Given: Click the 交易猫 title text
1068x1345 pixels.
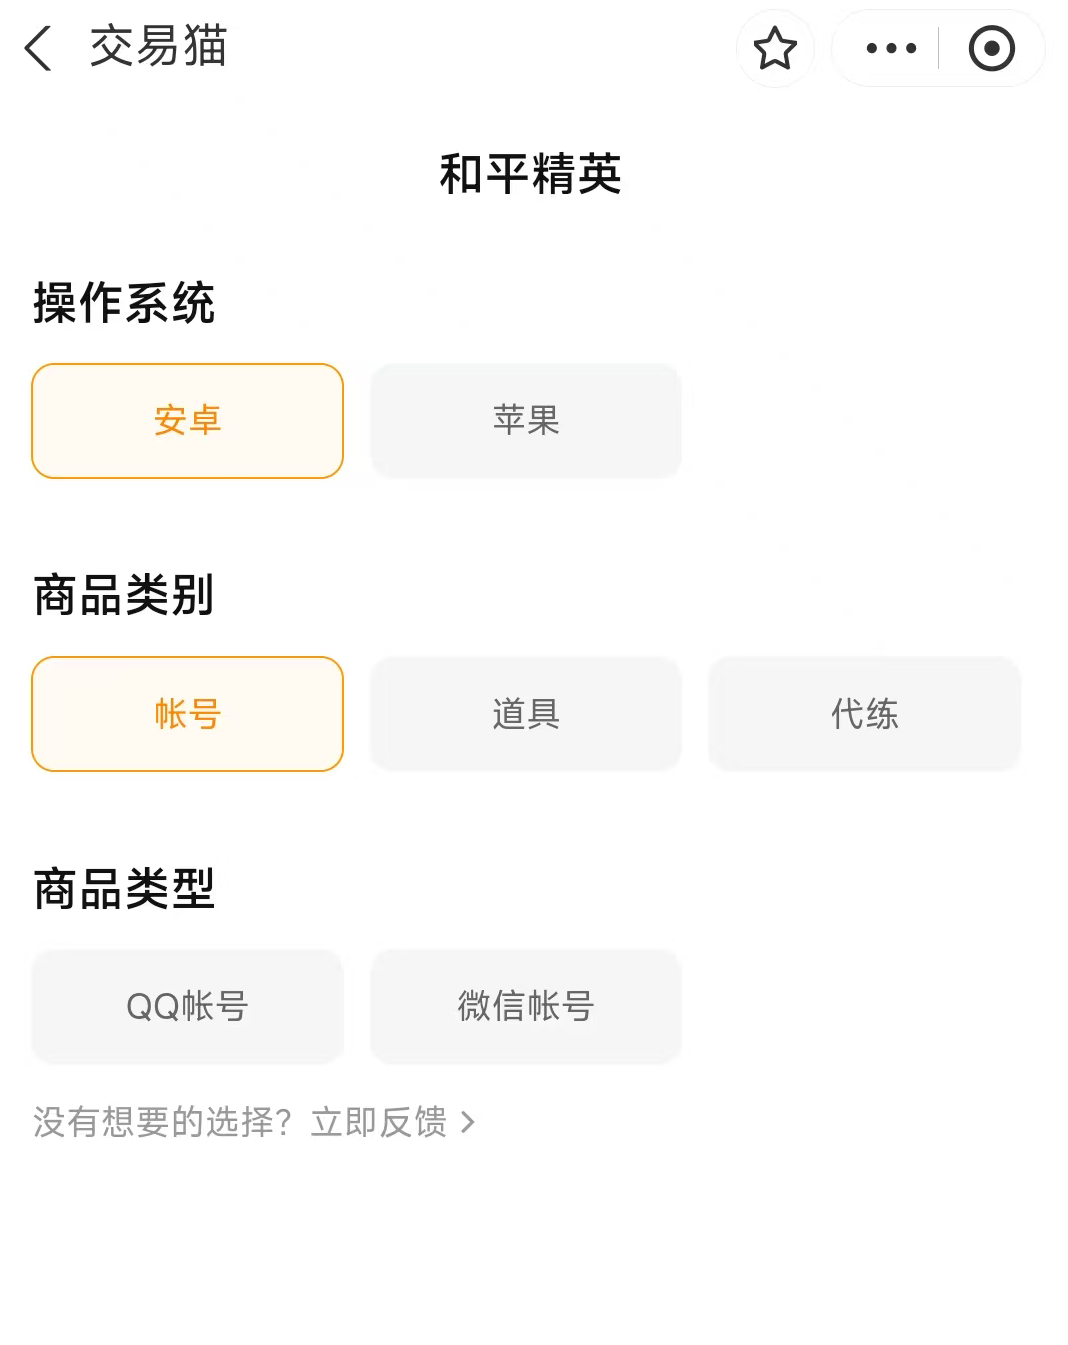Looking at the screenshot, I should coord(159,47).
